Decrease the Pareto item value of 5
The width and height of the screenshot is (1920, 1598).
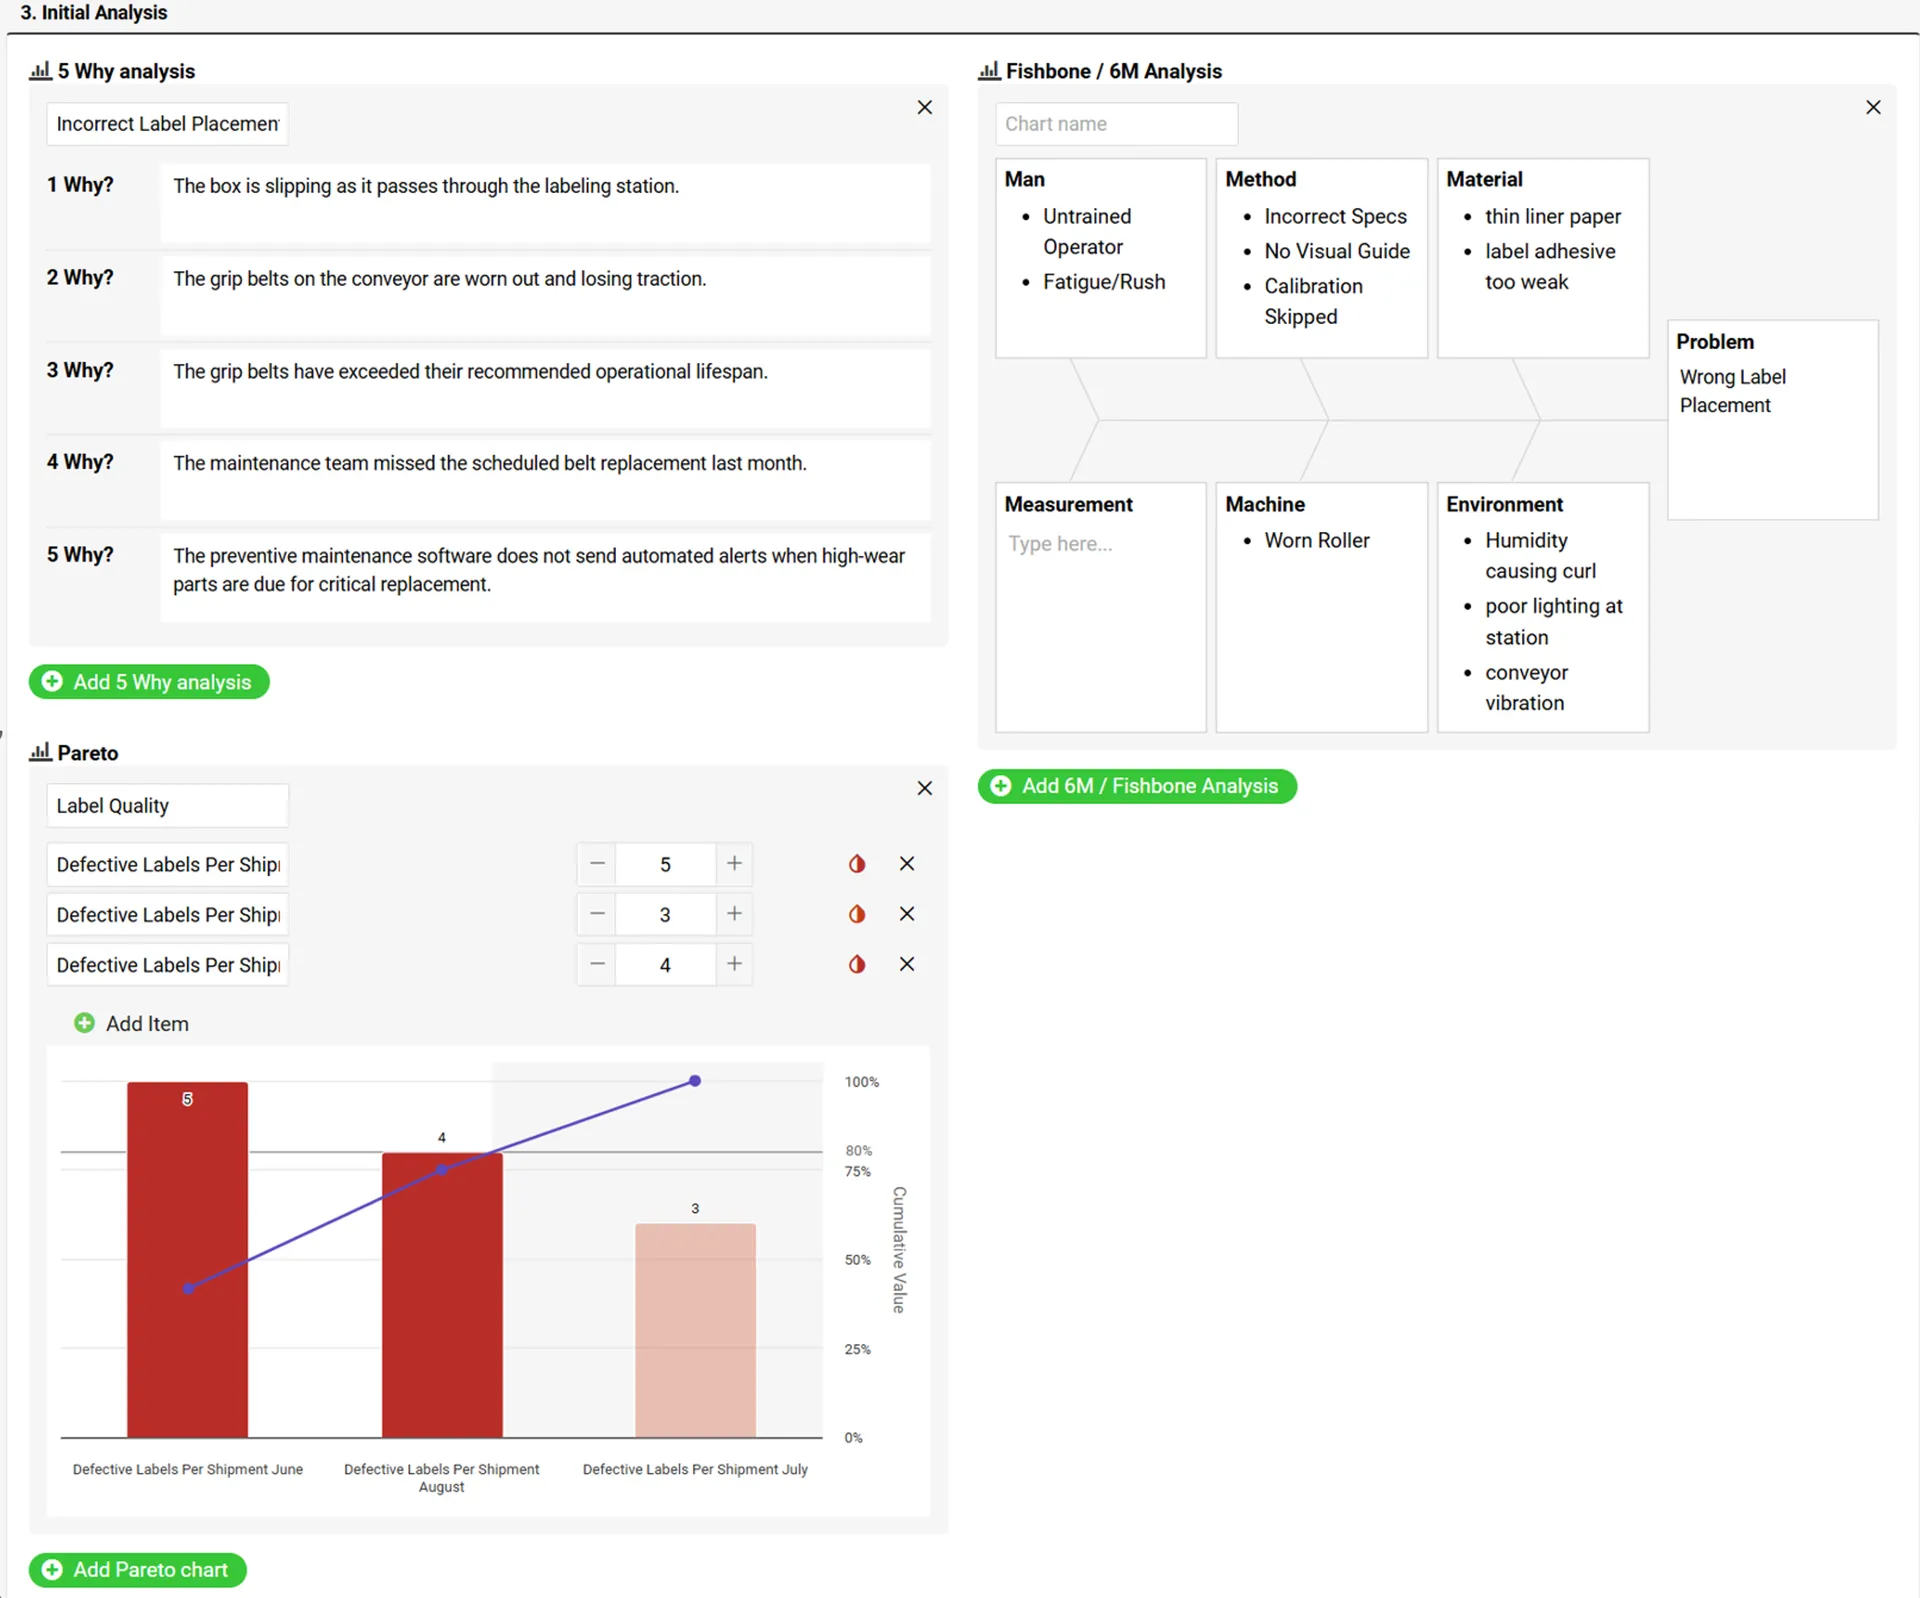coord(597,864)
